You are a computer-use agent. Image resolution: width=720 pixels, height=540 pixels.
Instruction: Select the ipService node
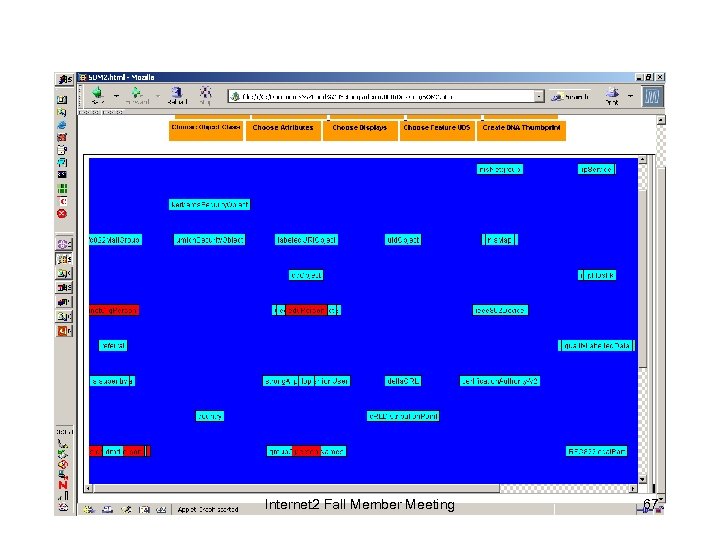(596, 169)
